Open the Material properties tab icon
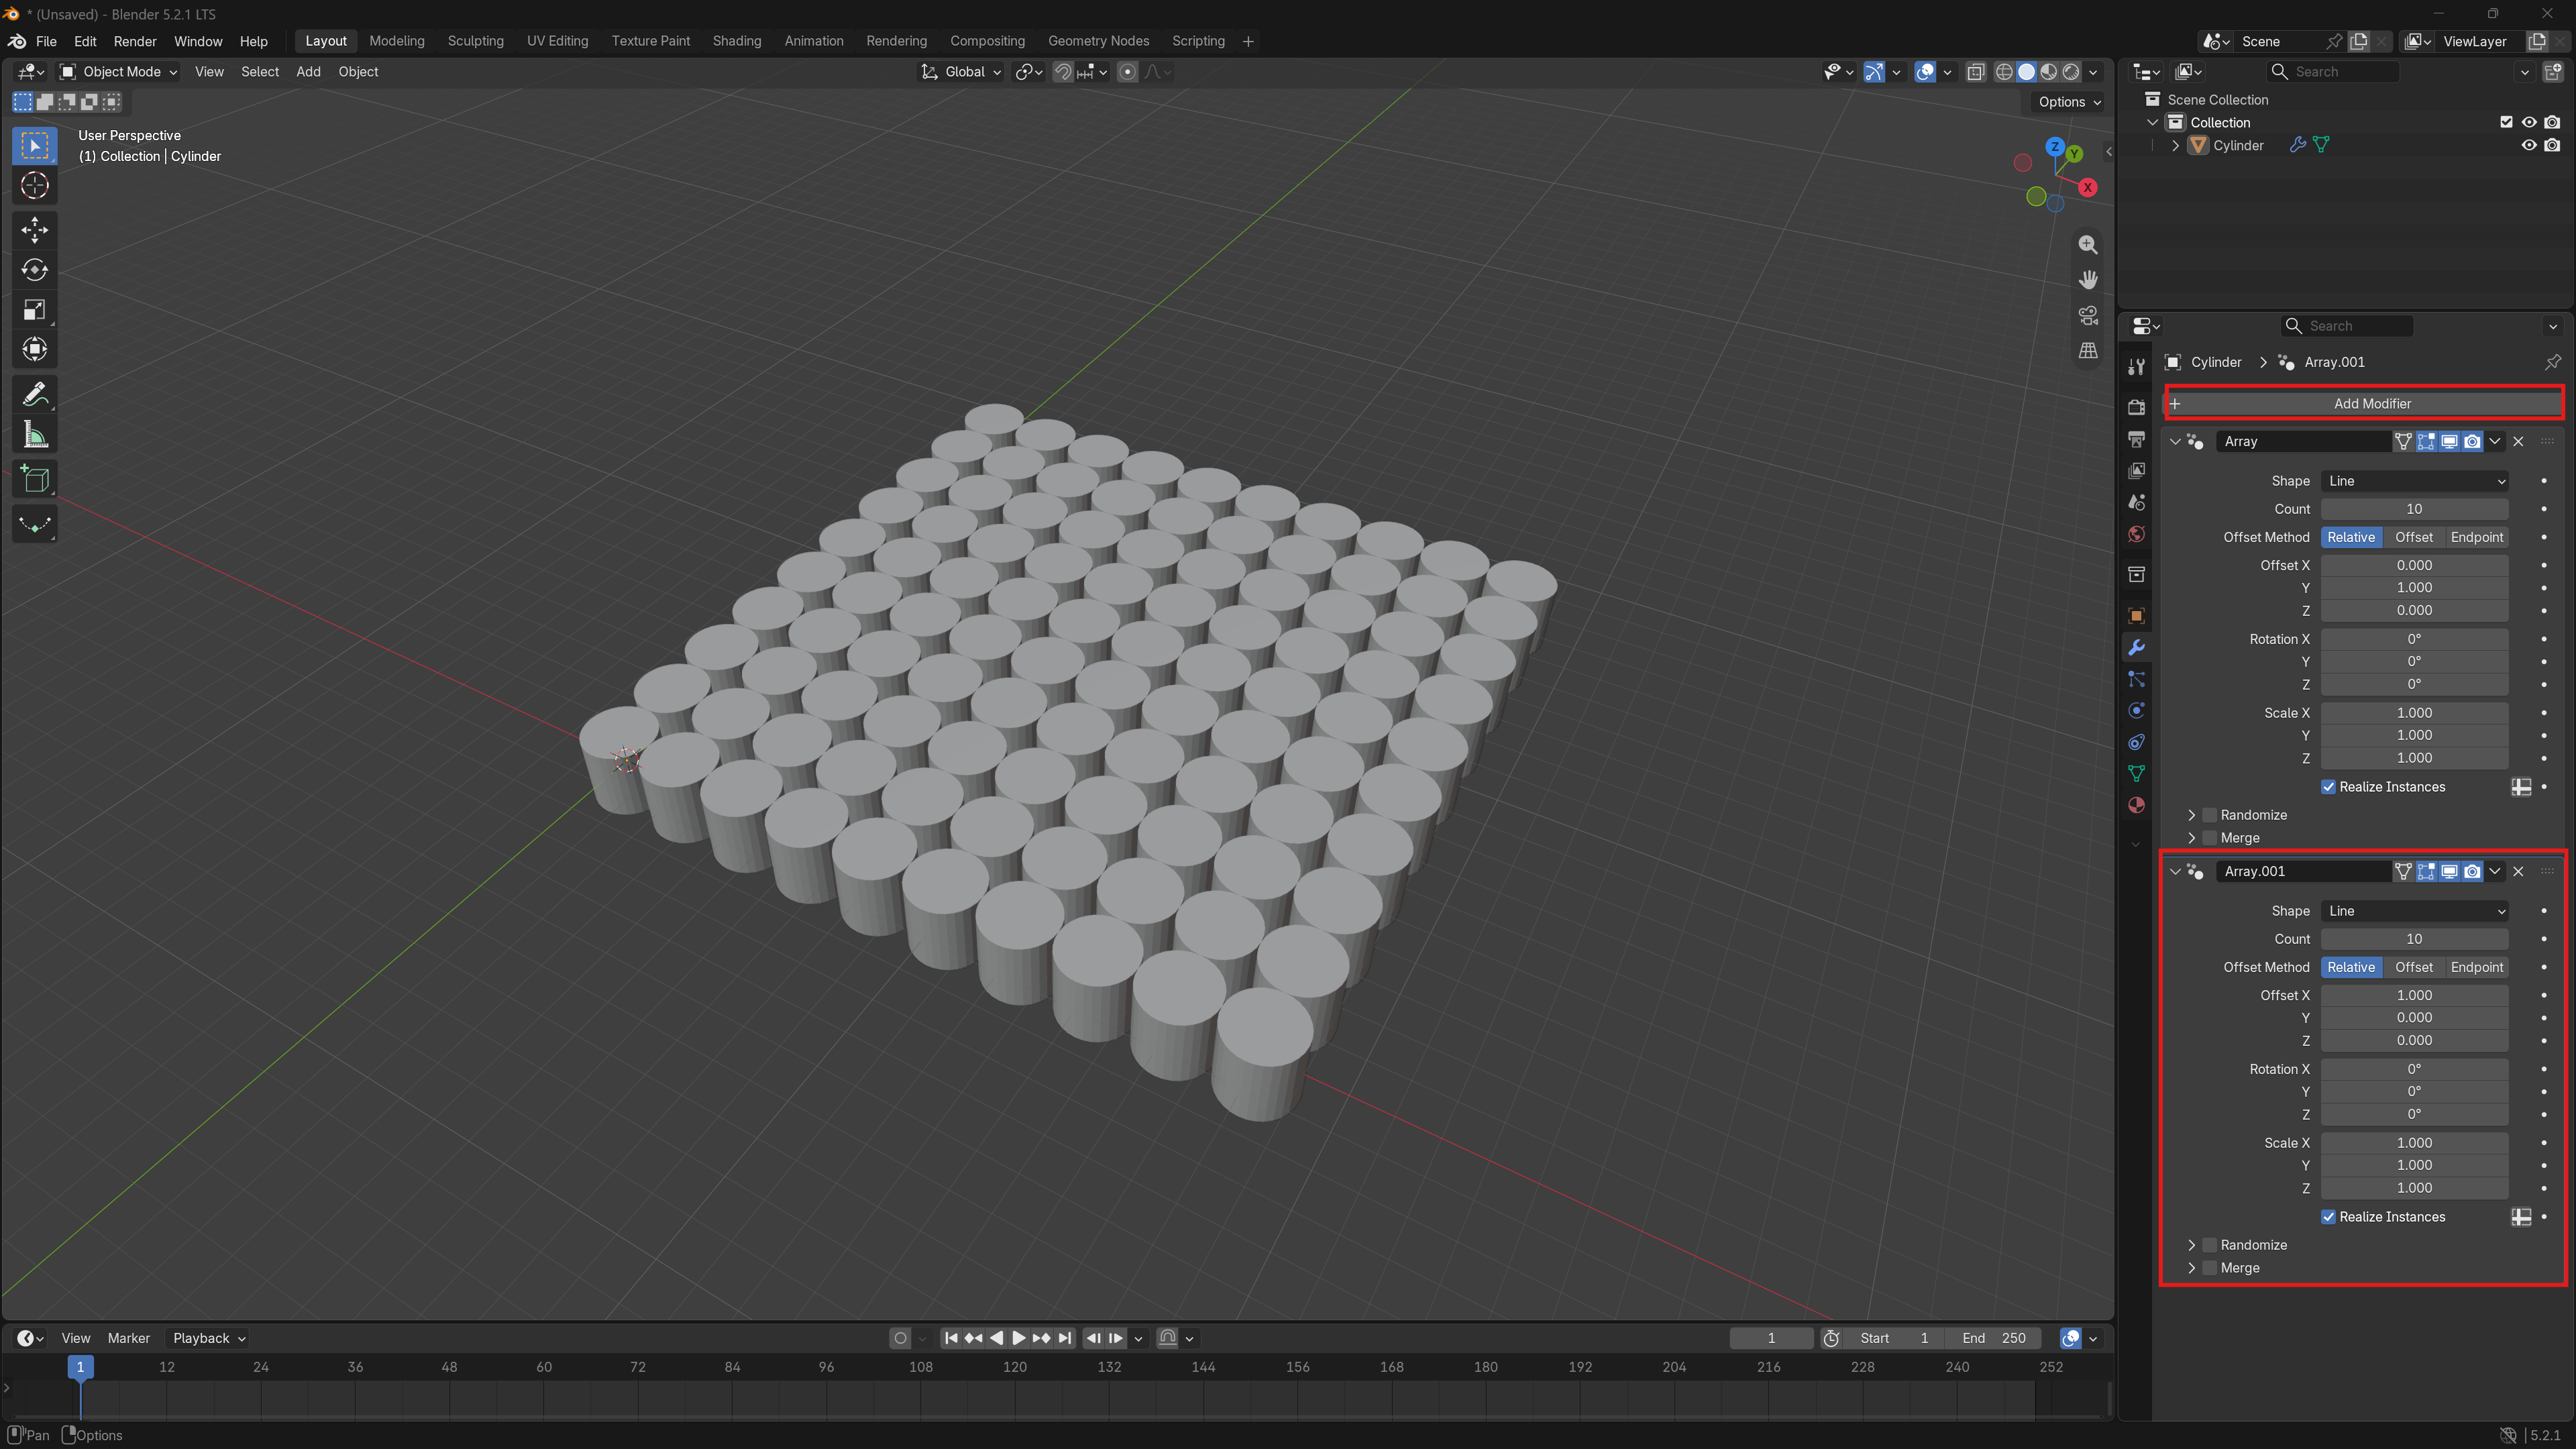Image resolution: width=2576 pixels, height=1449 pixels. [x=2136, y=806]
